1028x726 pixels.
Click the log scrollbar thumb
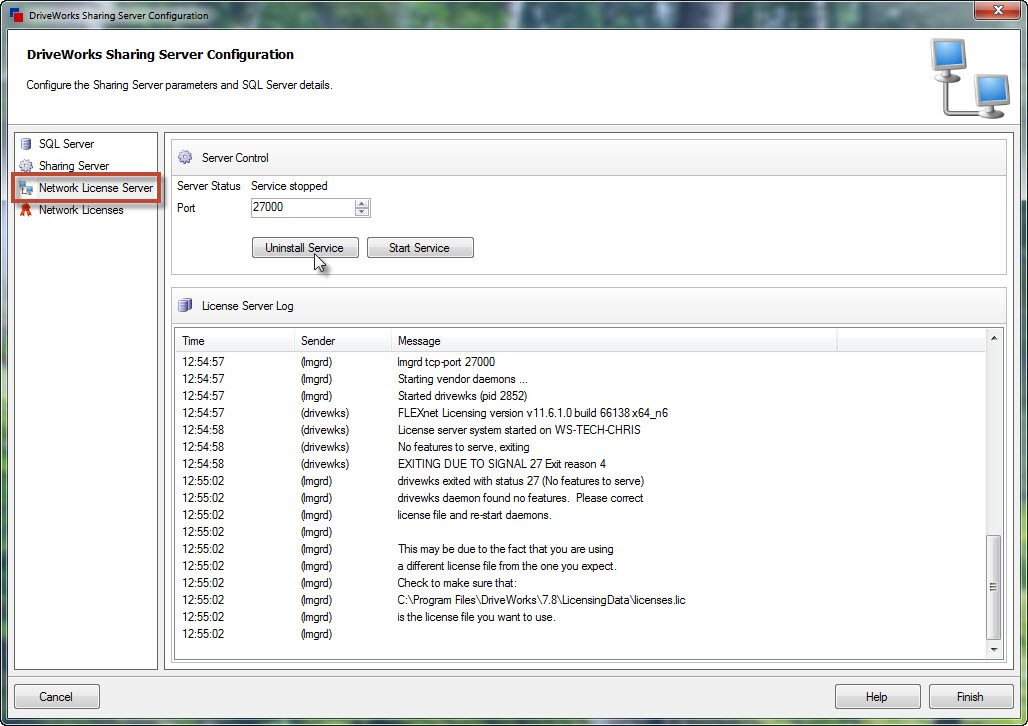994,587
